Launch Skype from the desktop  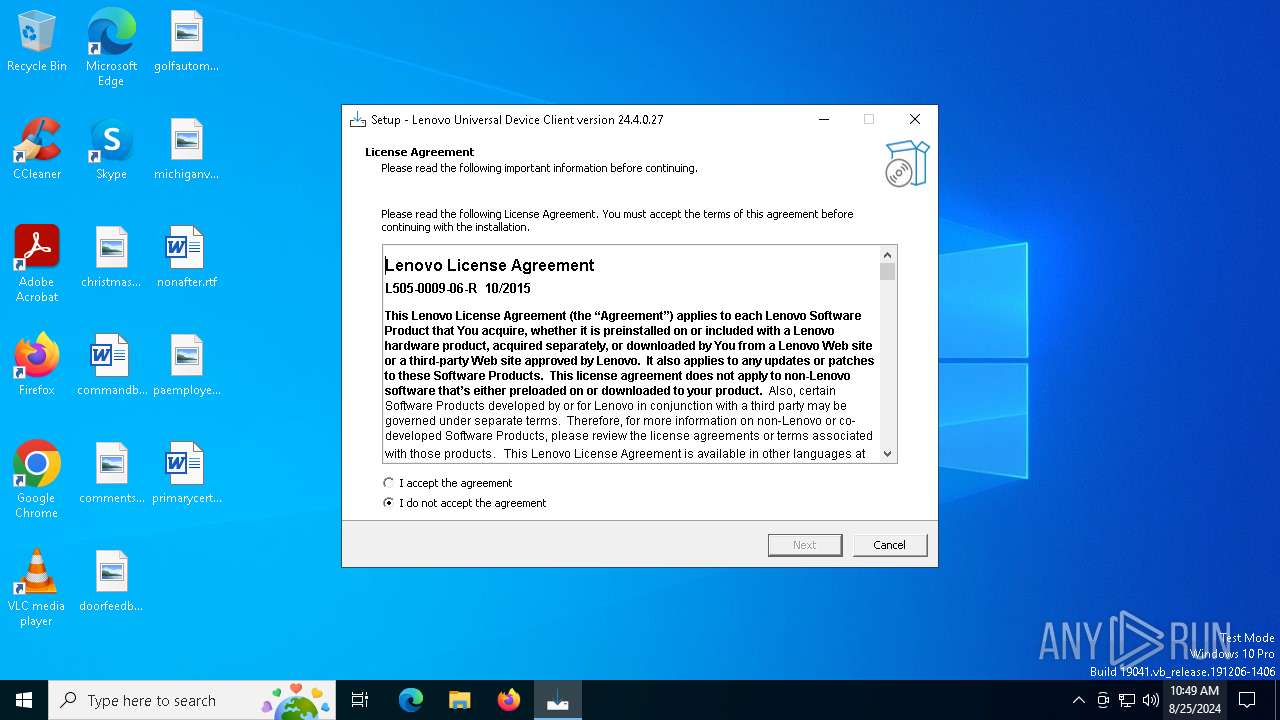click(x=111, y=150)
